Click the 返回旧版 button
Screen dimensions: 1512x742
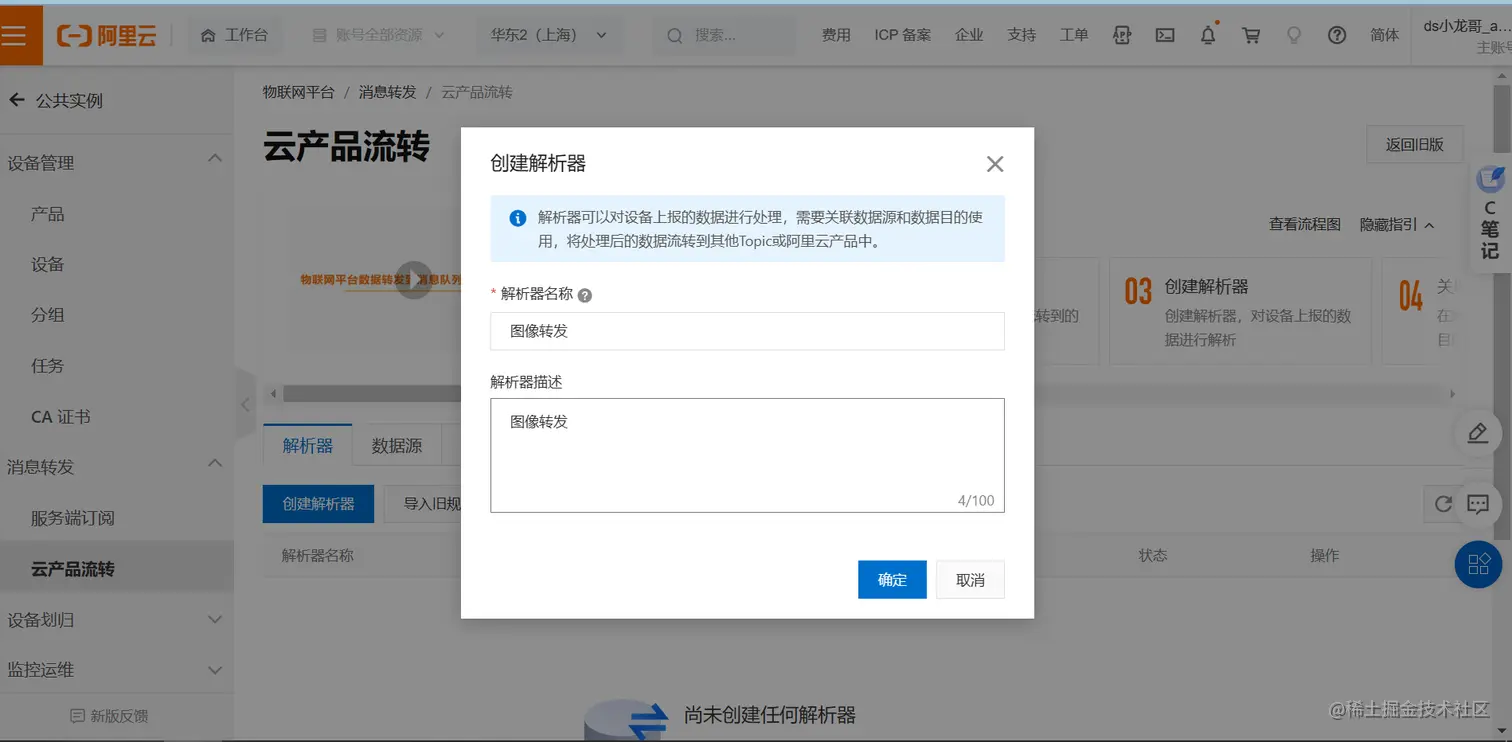click(1414, 144)
